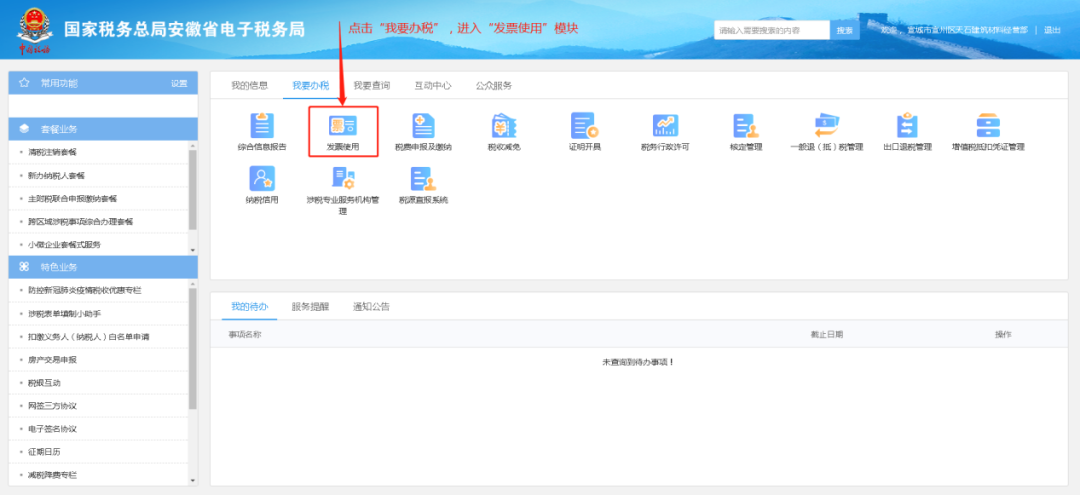1080x495 pixels.
Task: Click the tax bureau emblem logo
Action: [x=33, y=30]
